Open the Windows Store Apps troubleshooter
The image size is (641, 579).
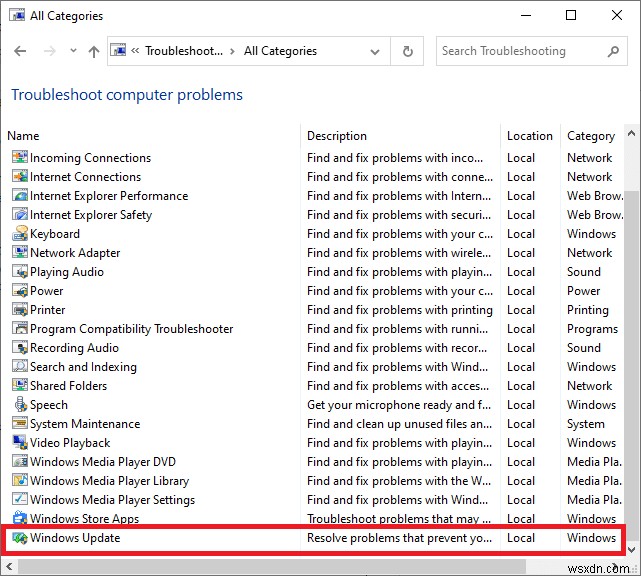point(85,518)
